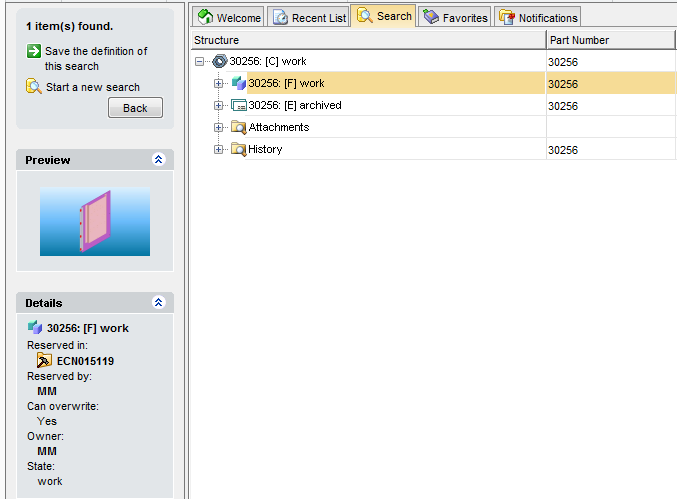Select the 30256: [E] archived row
This screenshot has width=677, height=499.
point(295,105)
